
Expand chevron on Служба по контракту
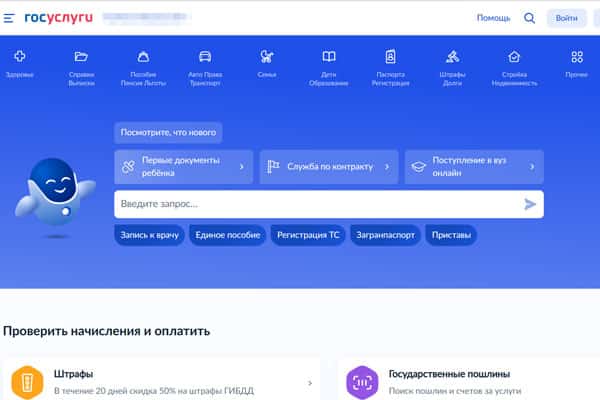(x=387, y=167)
